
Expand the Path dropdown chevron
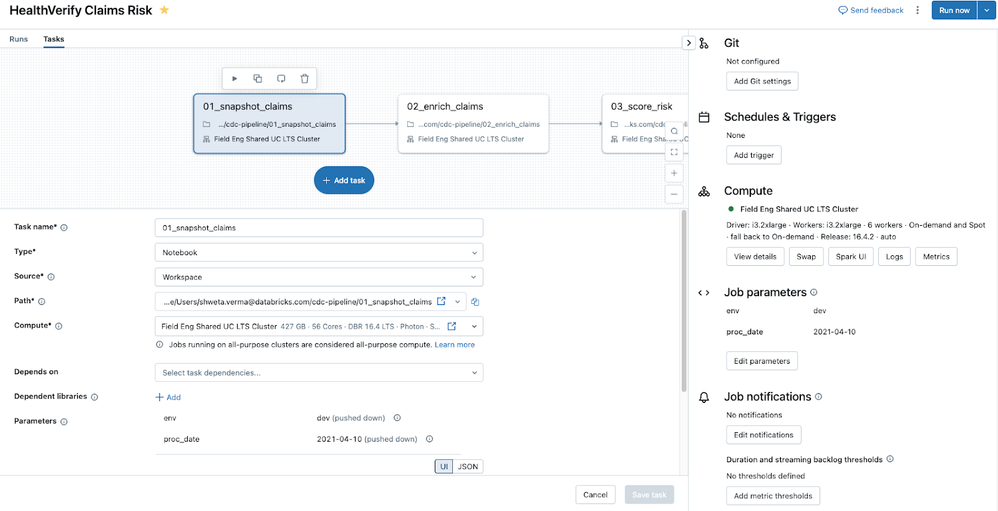click(x=459, y=302)
